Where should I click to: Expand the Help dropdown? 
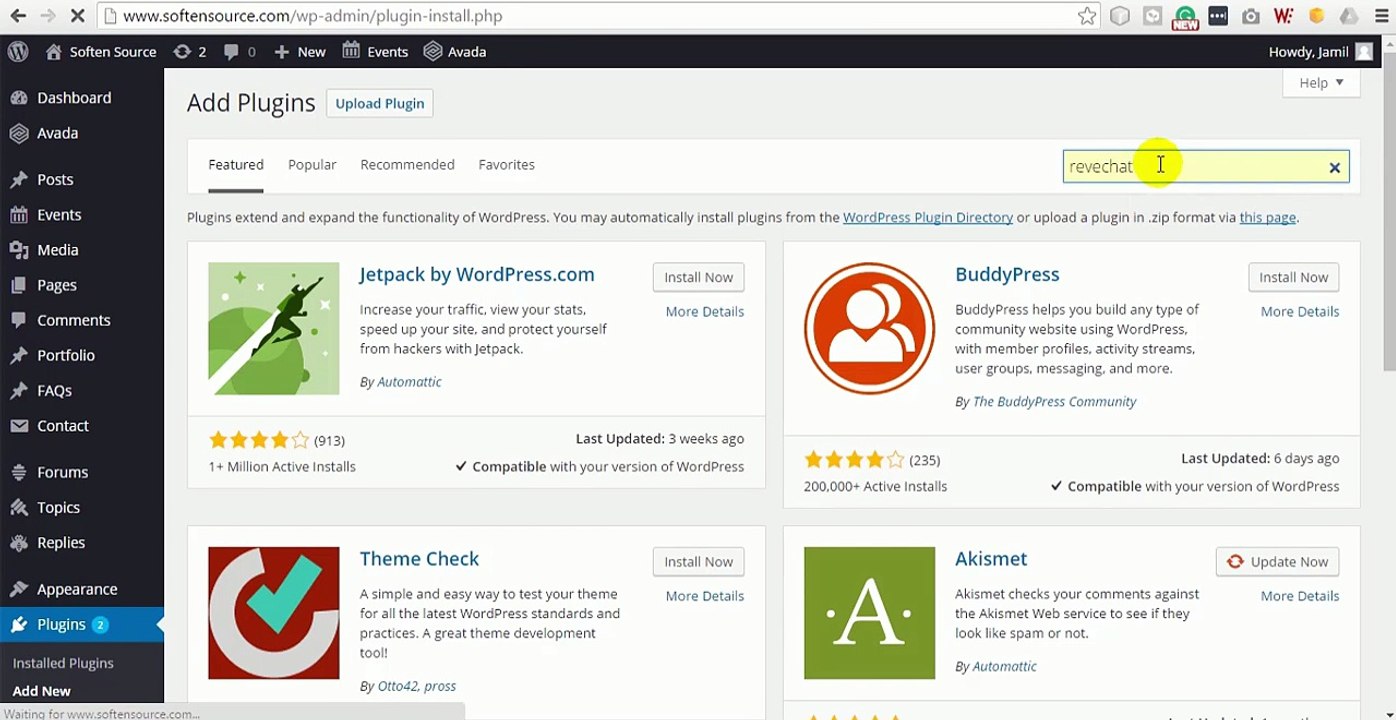coord(1321,83)
